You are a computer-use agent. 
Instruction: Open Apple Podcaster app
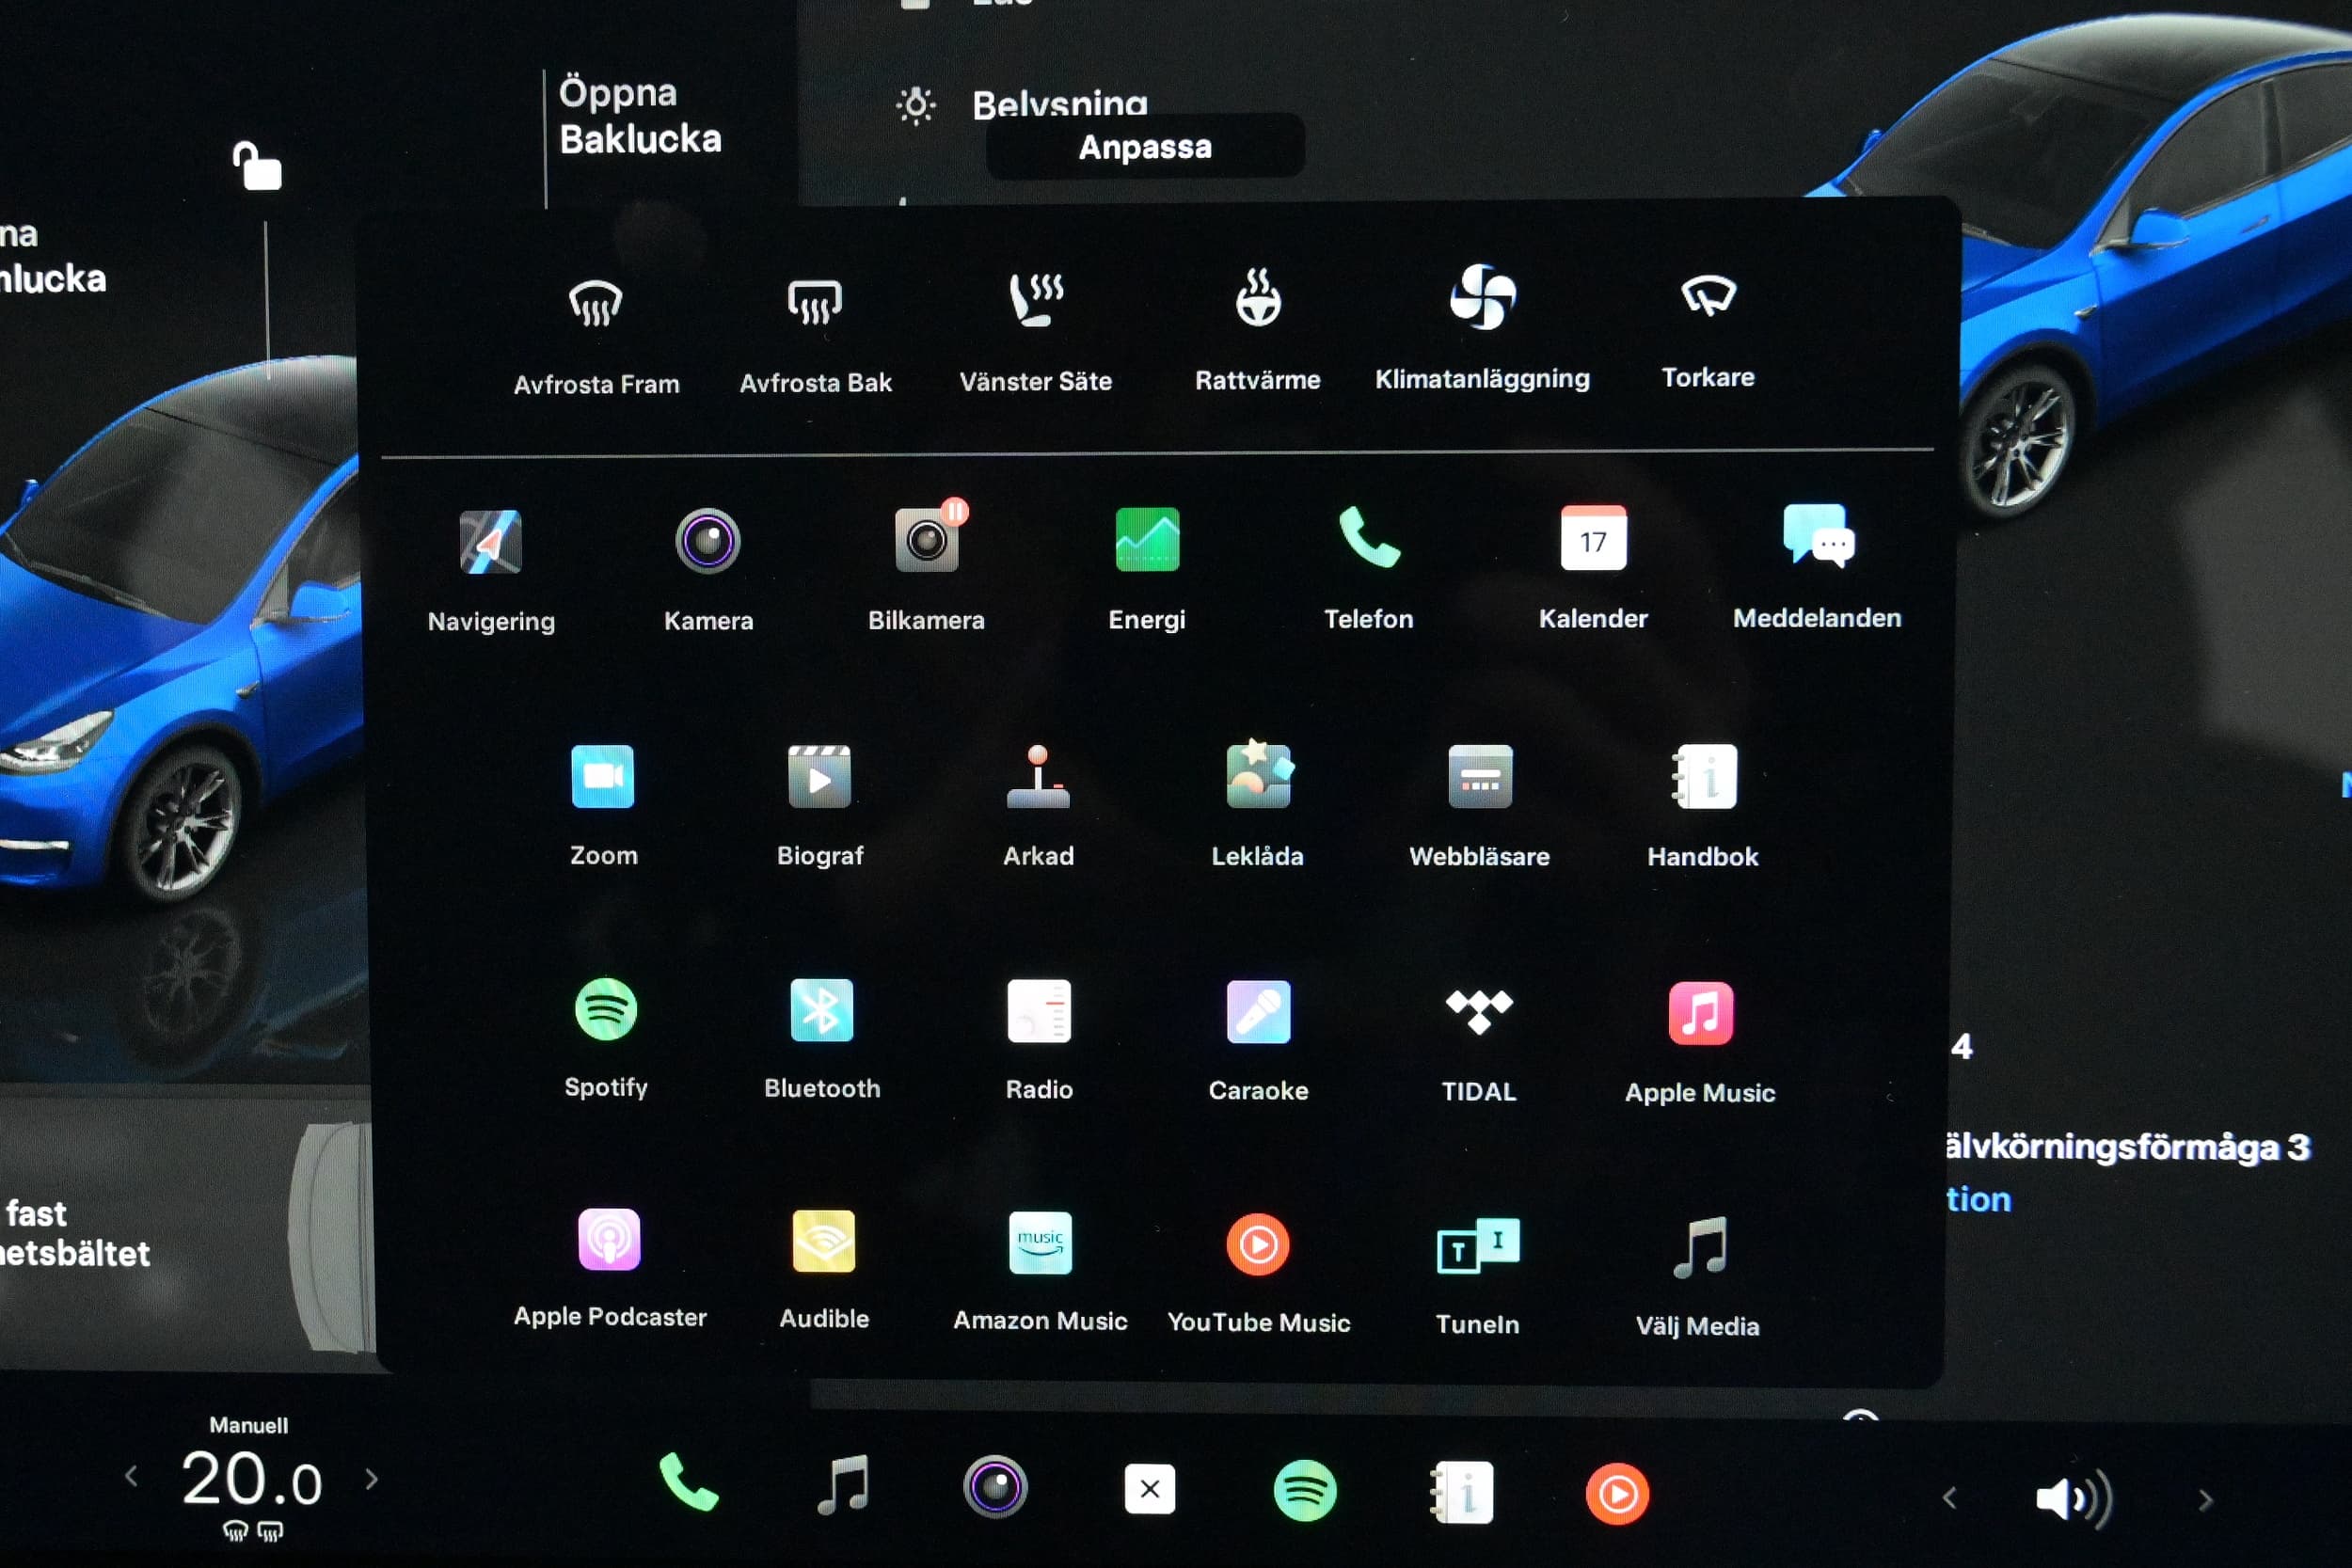point(609,1268)
